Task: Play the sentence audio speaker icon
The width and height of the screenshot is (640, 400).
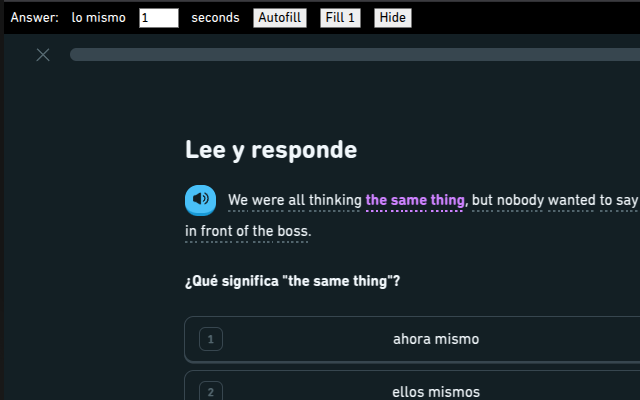Action: [201, 200]
